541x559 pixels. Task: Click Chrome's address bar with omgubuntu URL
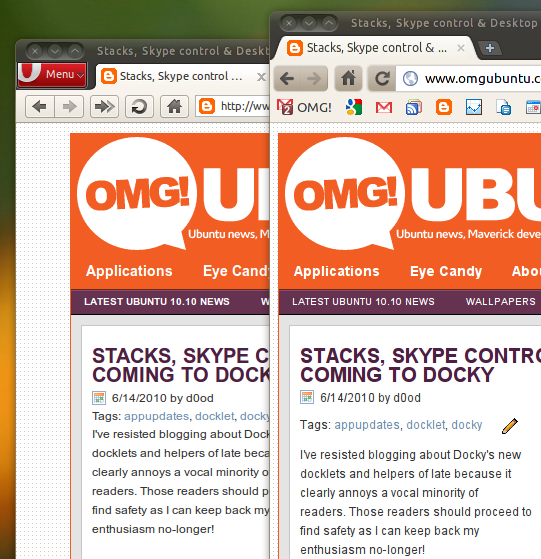(469, 78)
